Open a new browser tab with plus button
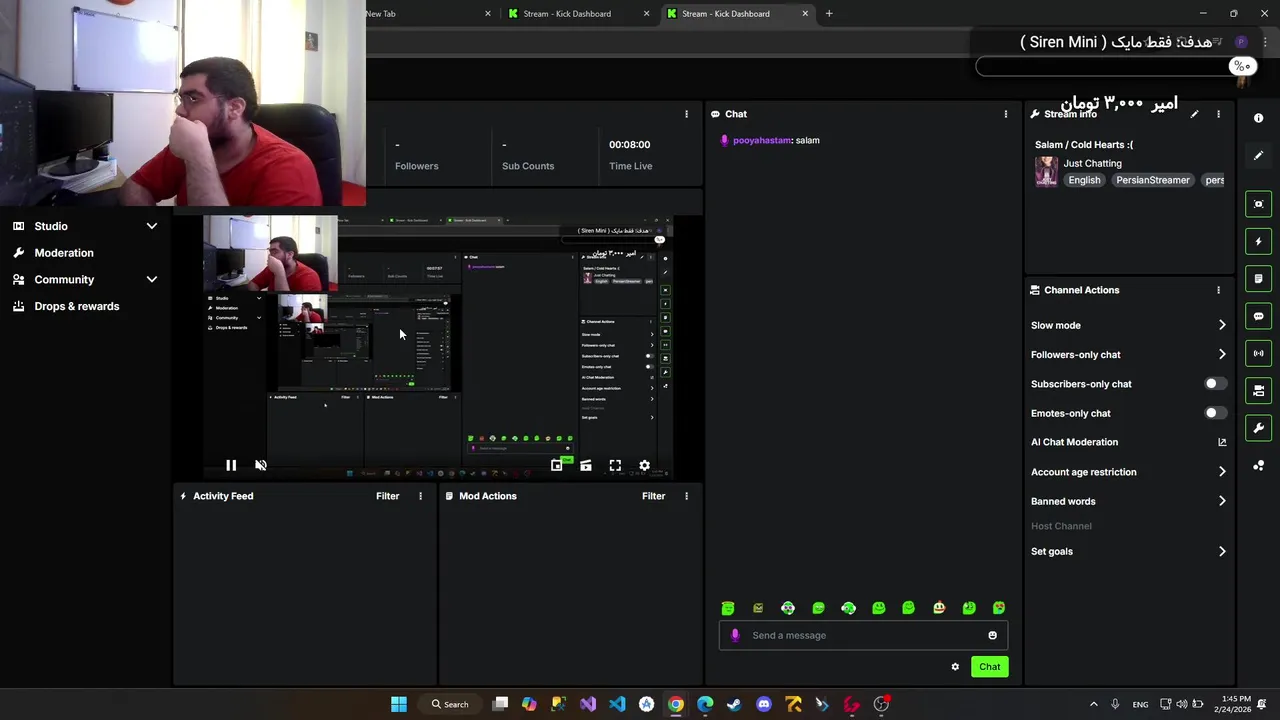This screenshot has width=1280, height=720. coord(829,14)
